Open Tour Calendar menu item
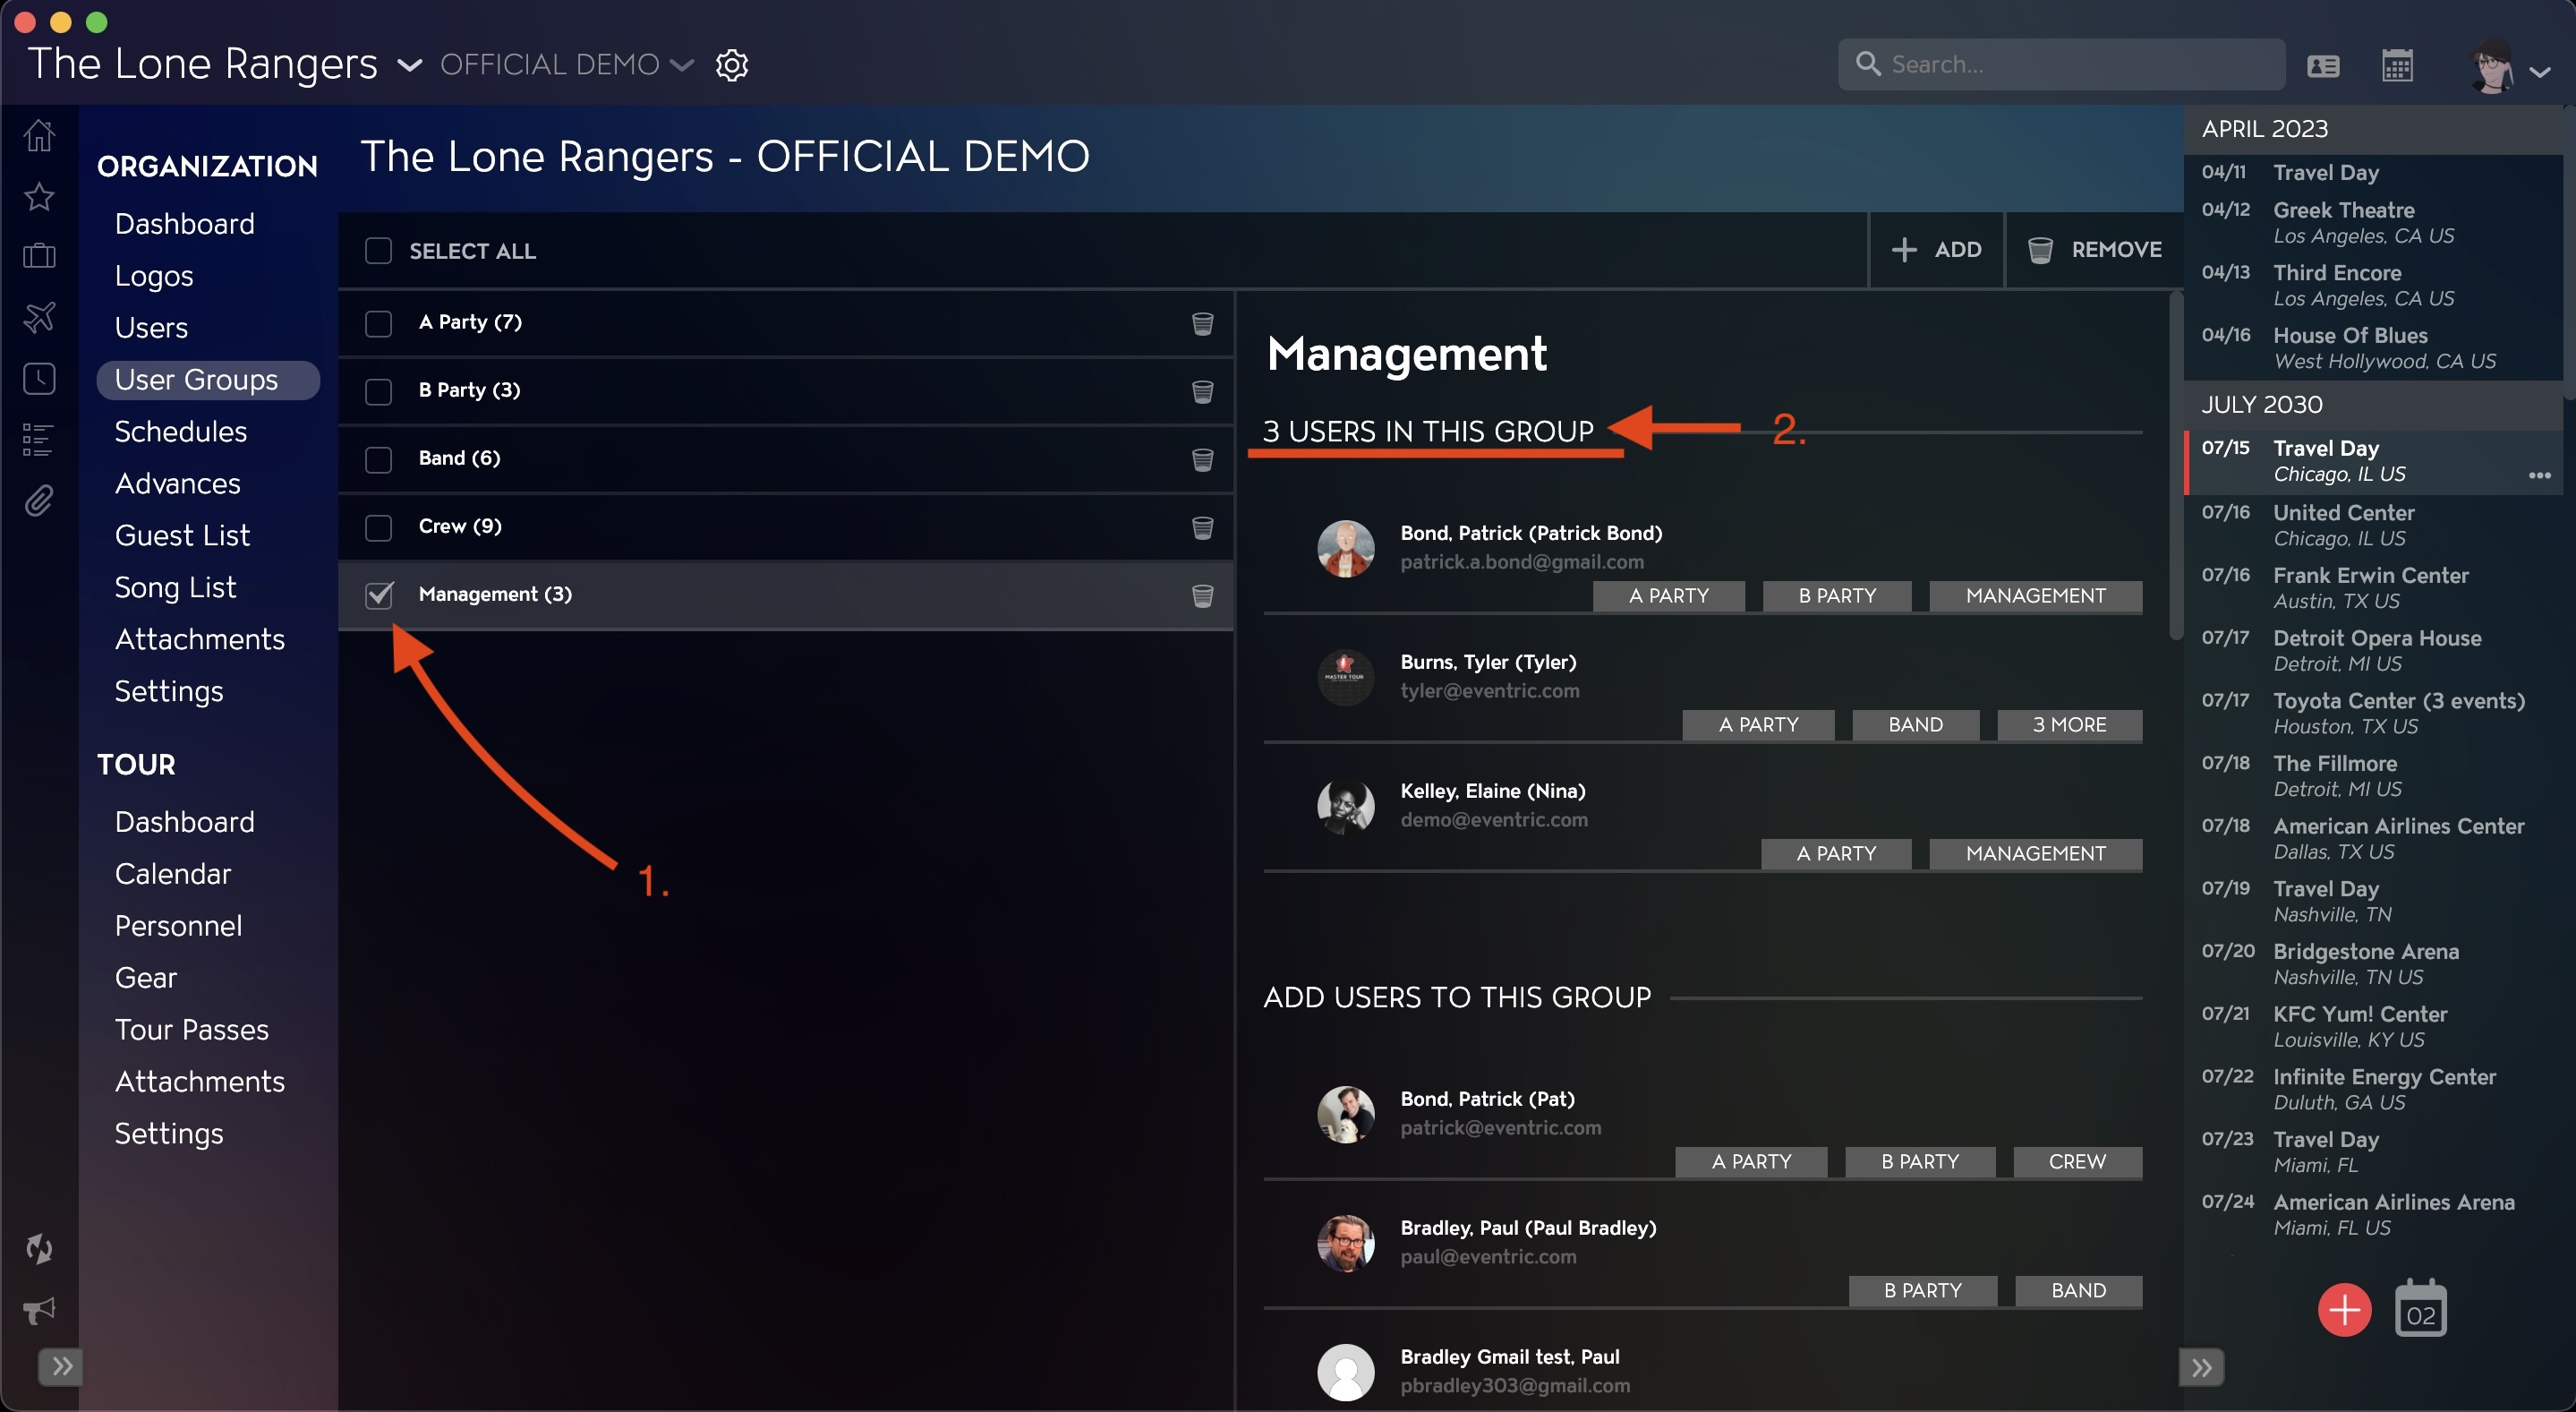 [x=173, y=873]
